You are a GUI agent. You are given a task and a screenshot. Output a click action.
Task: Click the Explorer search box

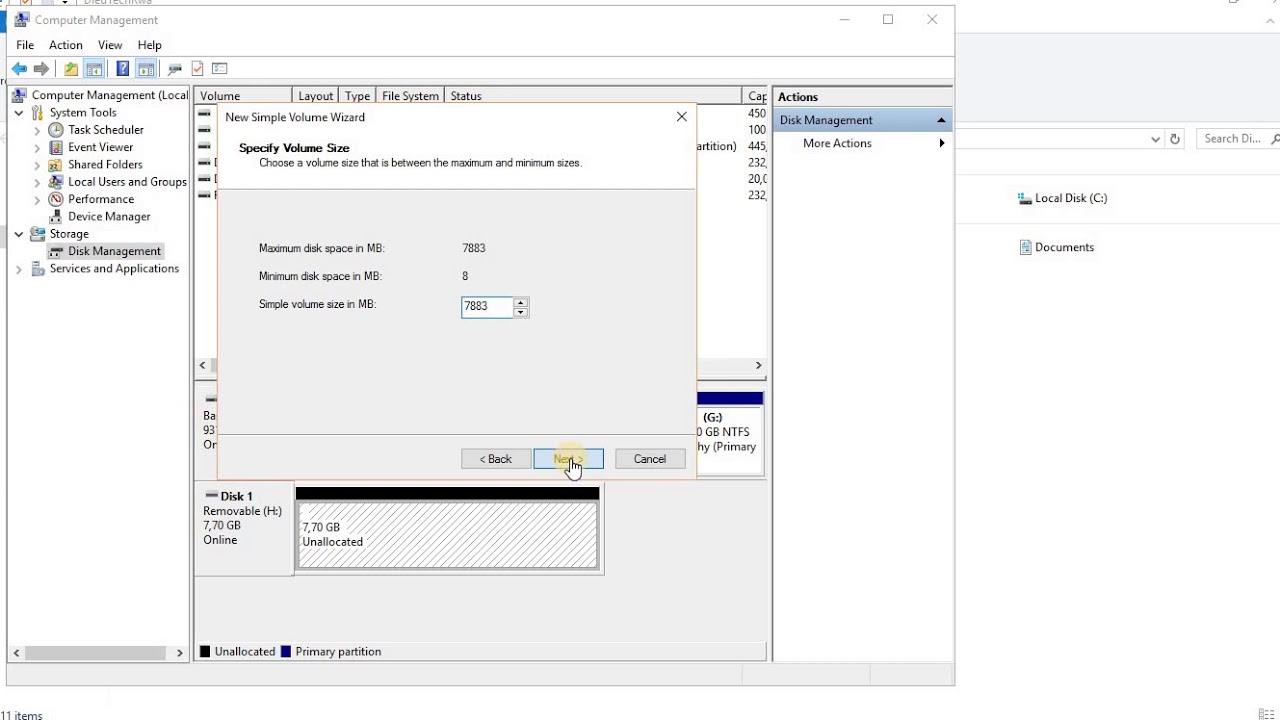(x=1238, y=139)
